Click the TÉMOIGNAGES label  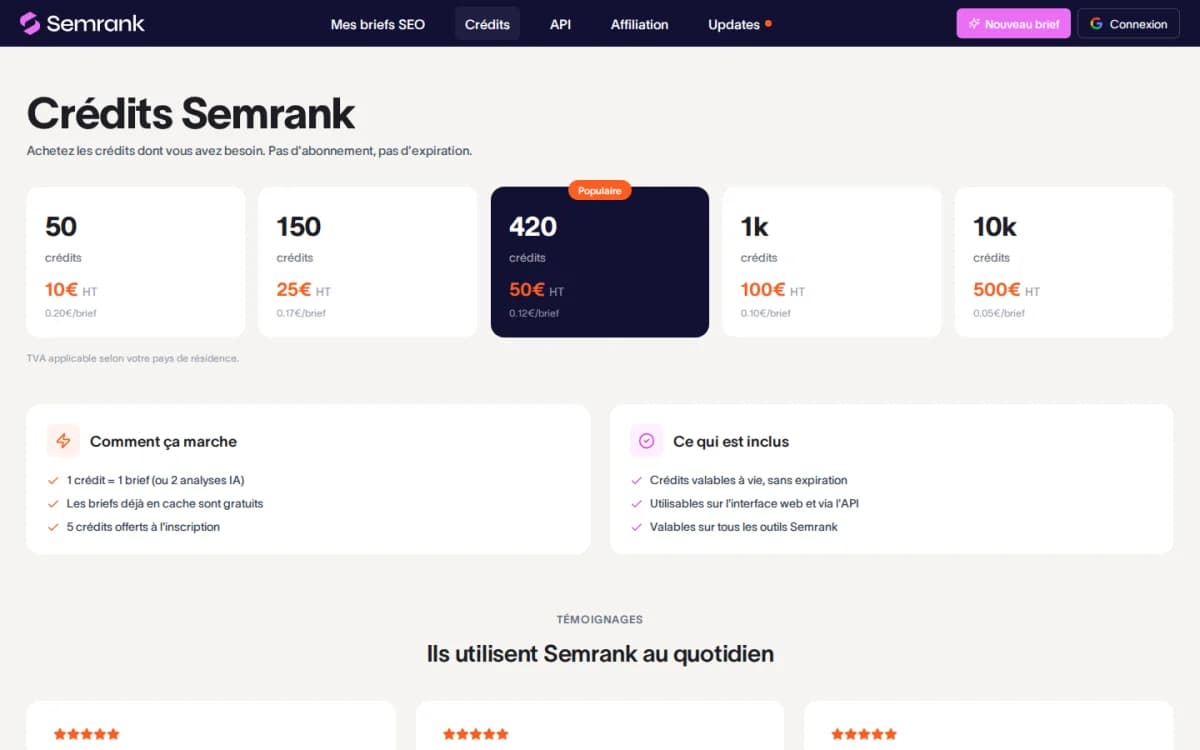[600, 620]
